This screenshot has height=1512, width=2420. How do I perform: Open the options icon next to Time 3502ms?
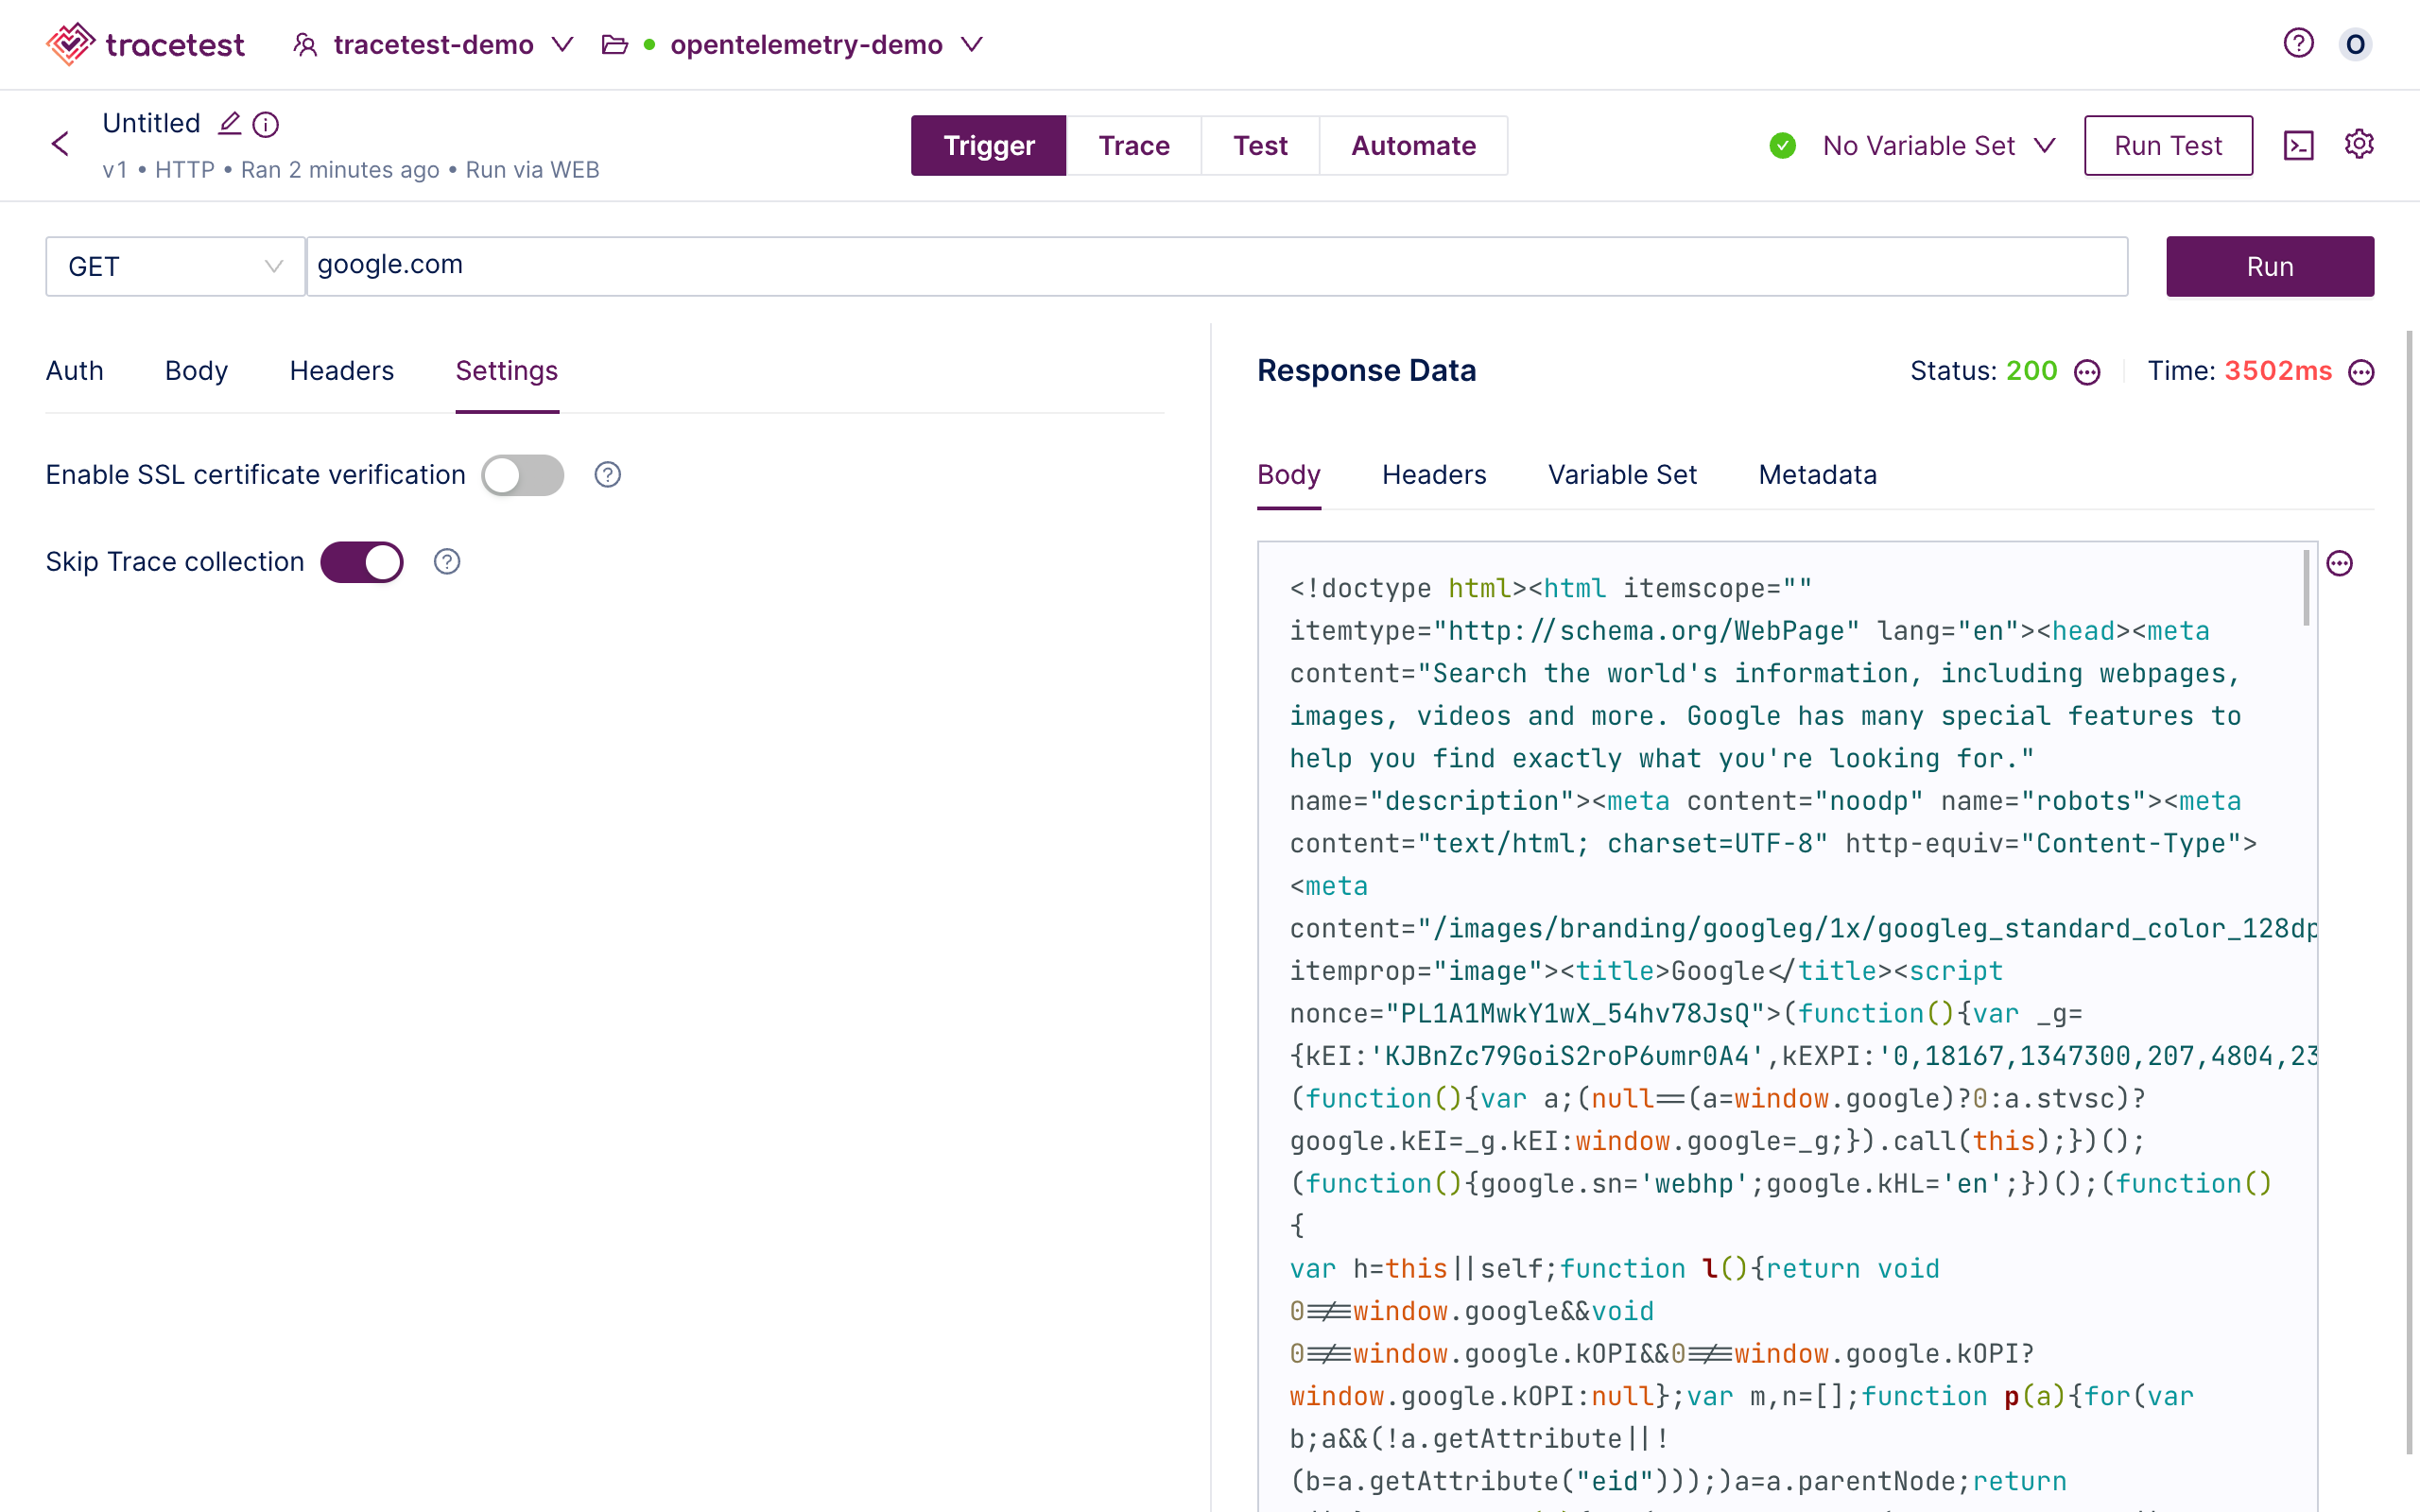pos(2361,373)
